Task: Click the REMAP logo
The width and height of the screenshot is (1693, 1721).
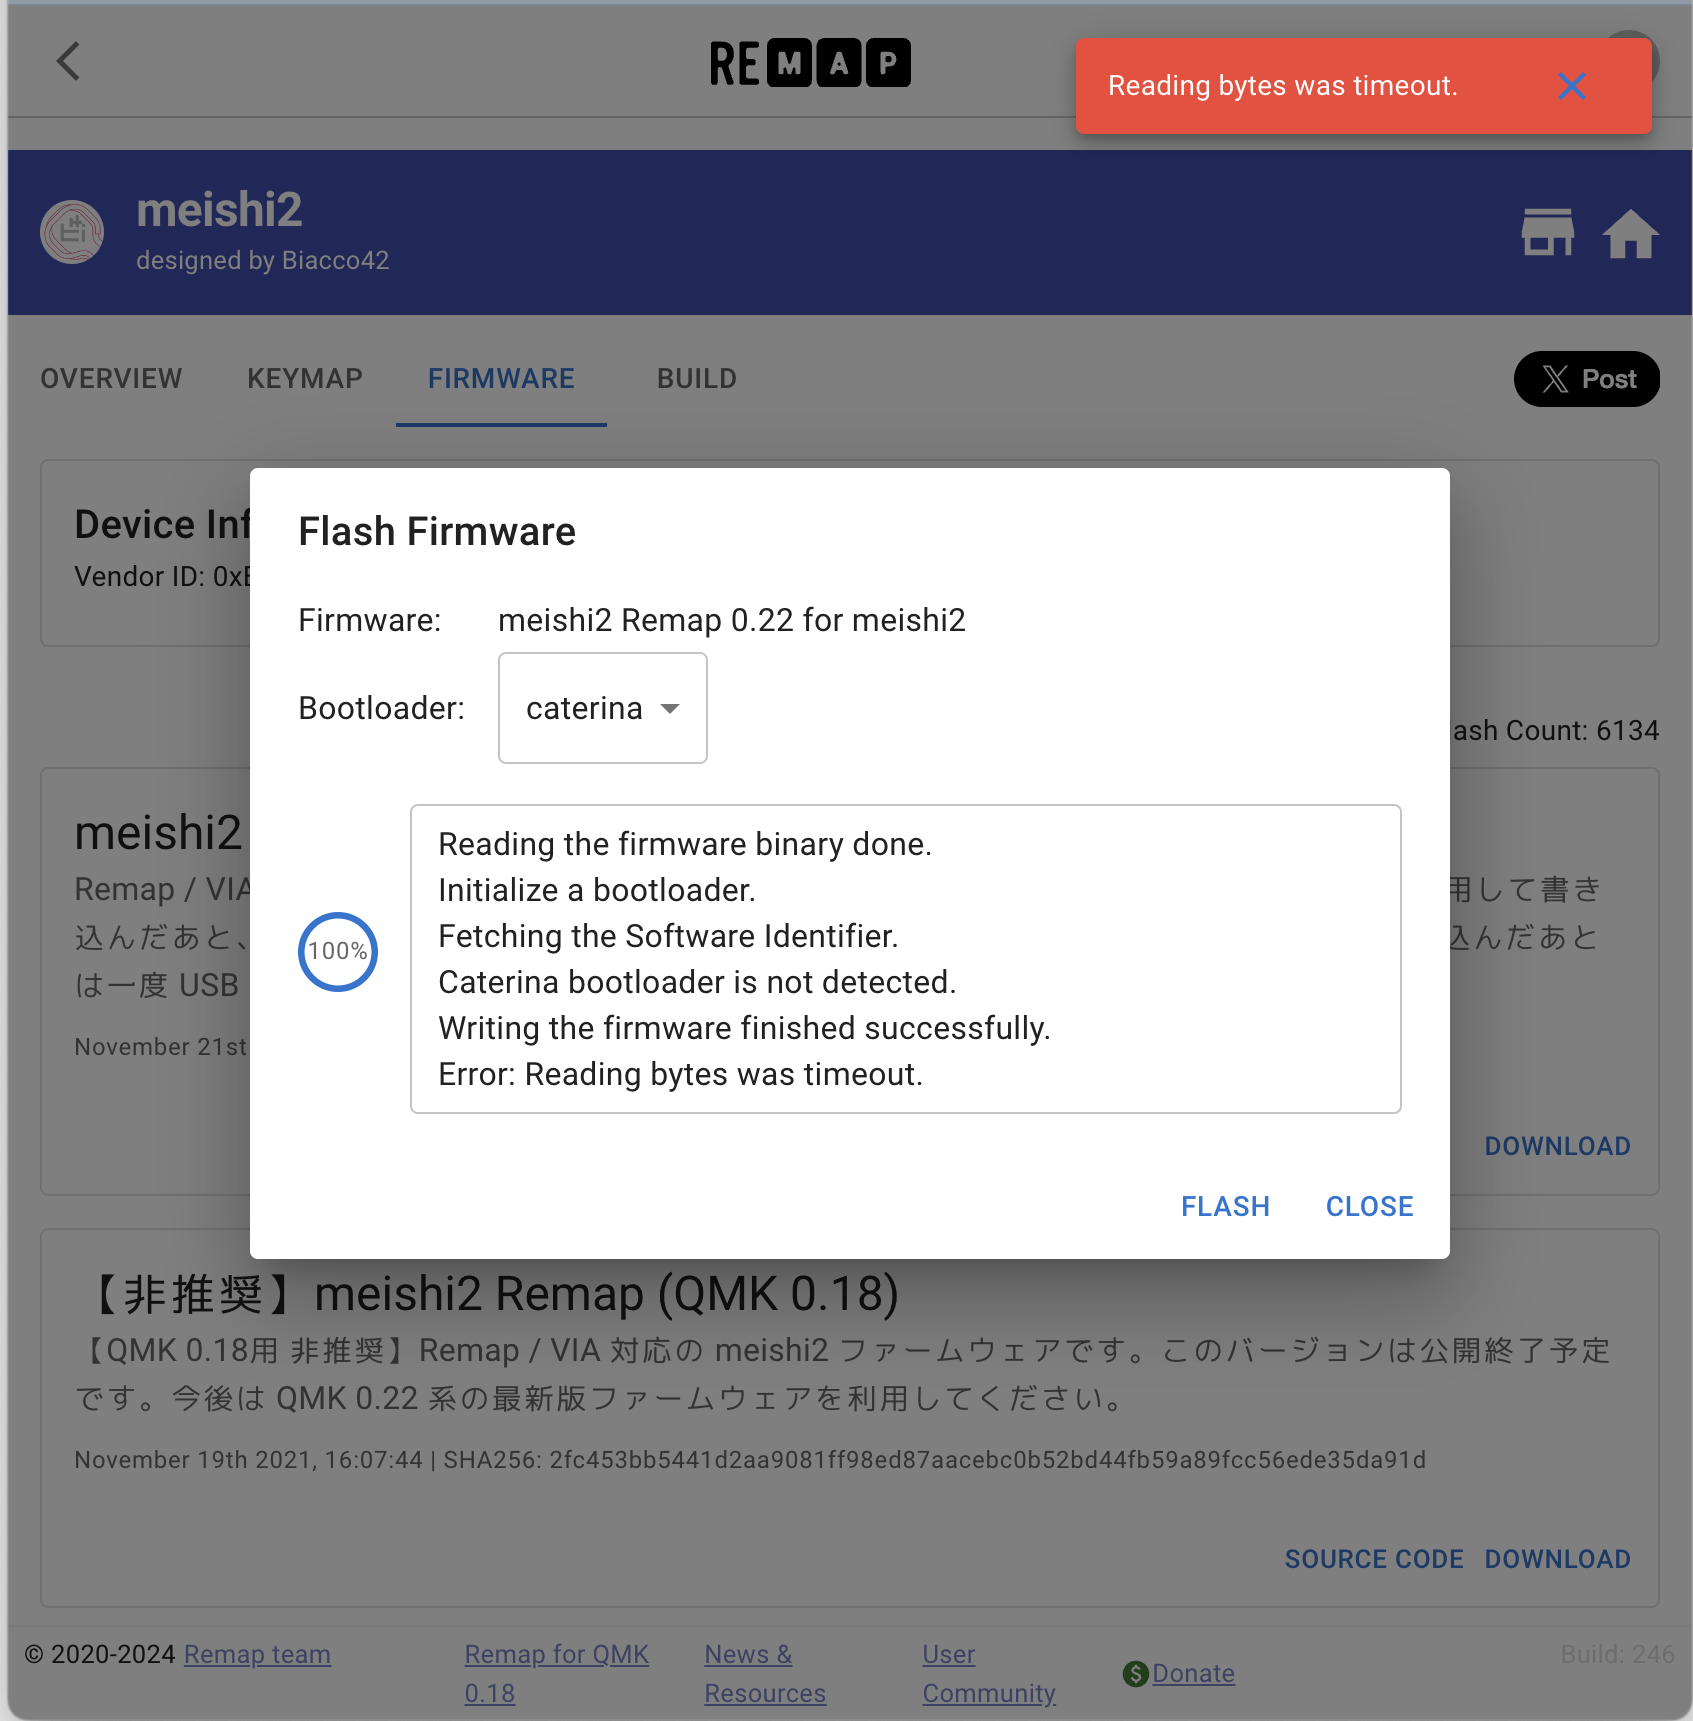Action: (811, 63)
